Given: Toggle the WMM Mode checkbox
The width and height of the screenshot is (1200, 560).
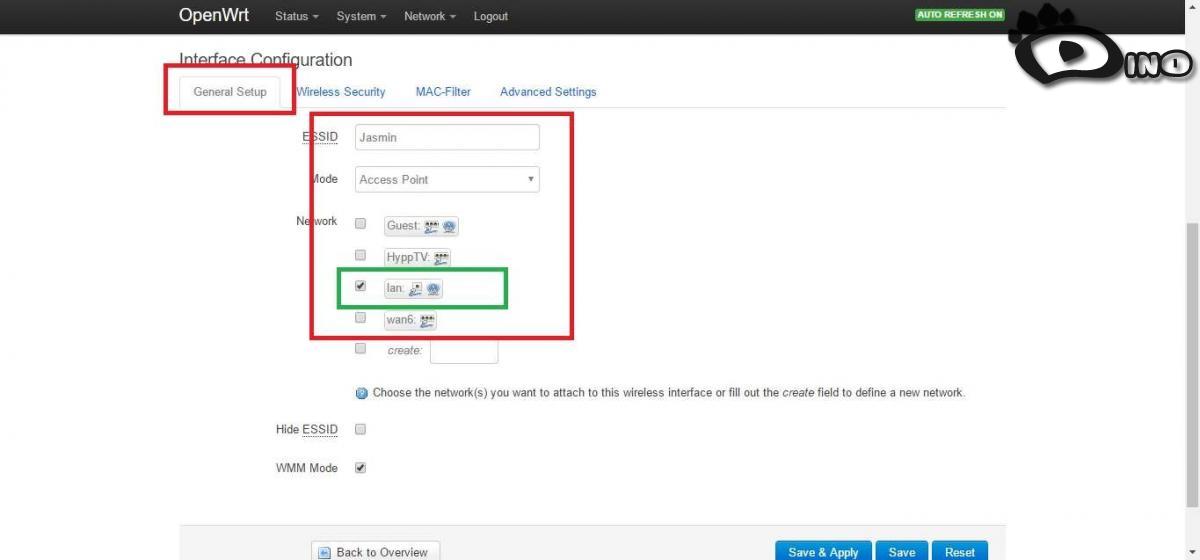Looking at the screenshot, I should (360, 467).
